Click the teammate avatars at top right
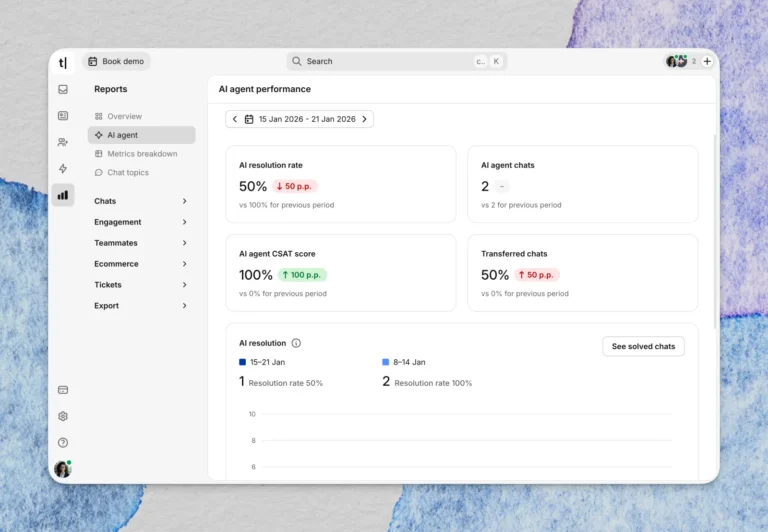Image resolution: width=768 pixels, height=532 pixels. click(676, 61)
